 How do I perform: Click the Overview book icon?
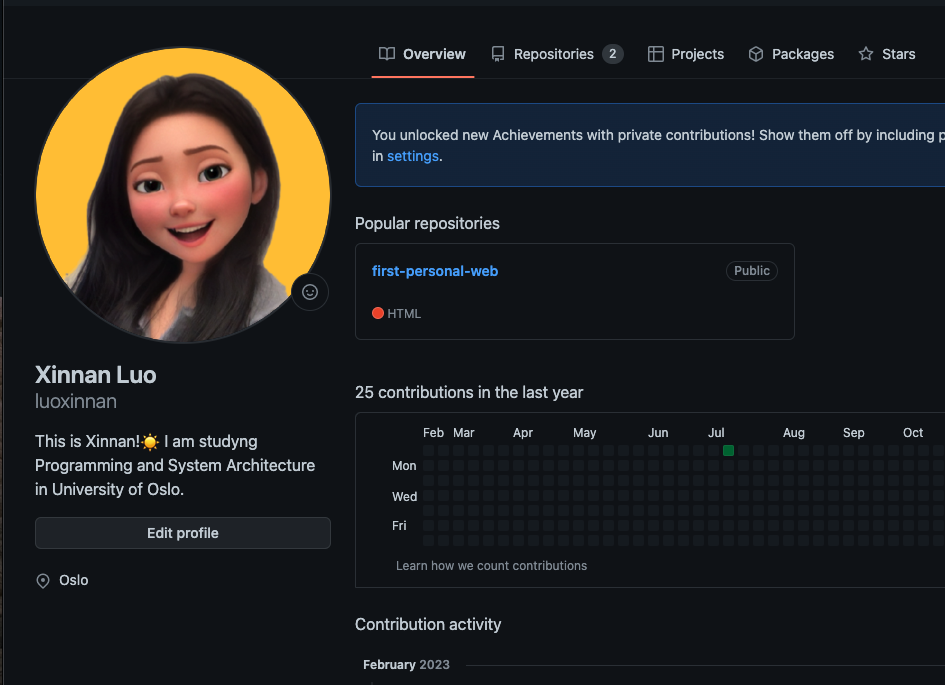click(x=387, y=54)
